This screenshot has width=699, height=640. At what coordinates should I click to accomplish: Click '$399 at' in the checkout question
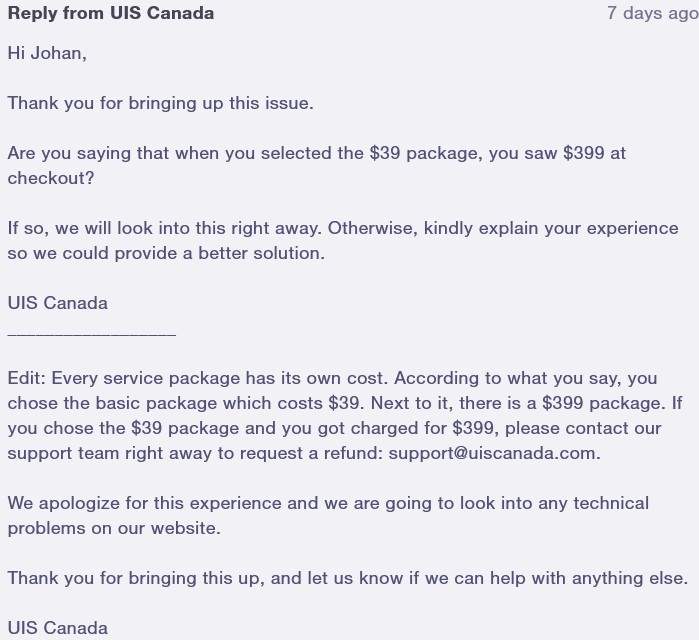click(x=595, y=153)
